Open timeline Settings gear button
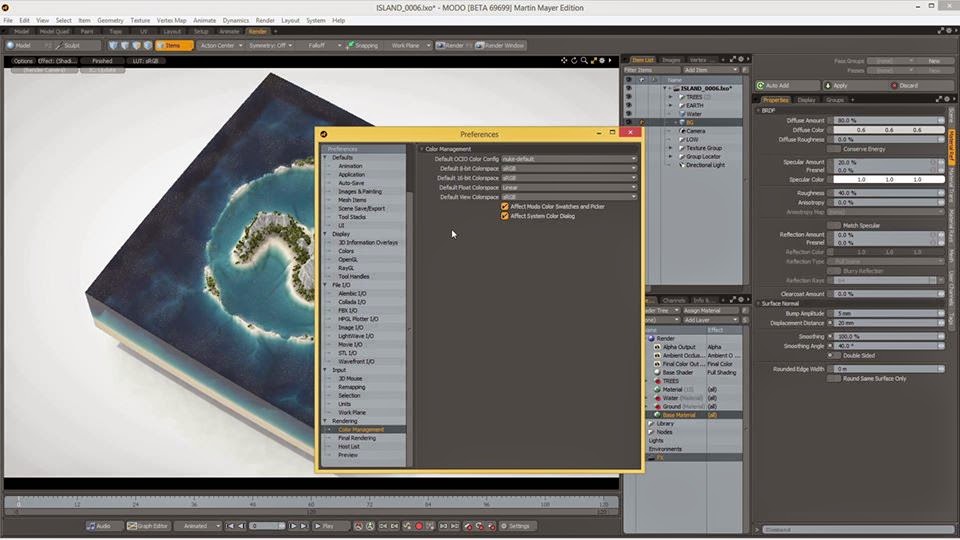960x540 pixels. click(x=516, y=526)
